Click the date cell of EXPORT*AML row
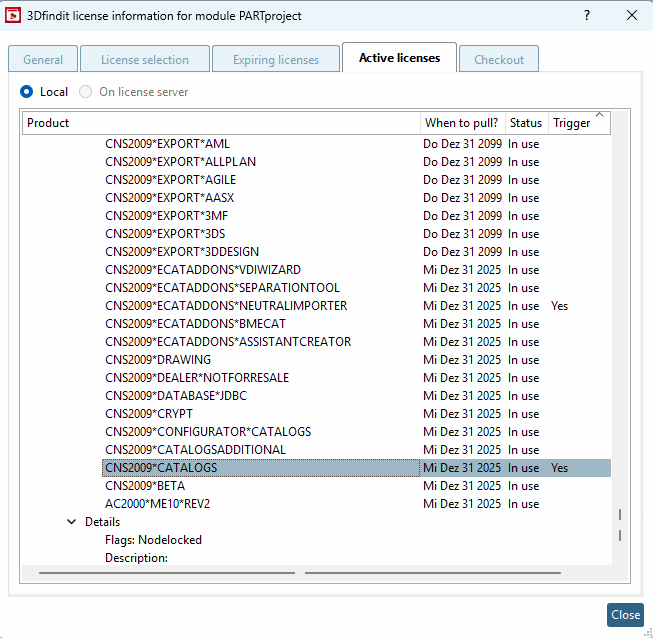Viewport: 653px width, 638px height. tap(462, 144)
